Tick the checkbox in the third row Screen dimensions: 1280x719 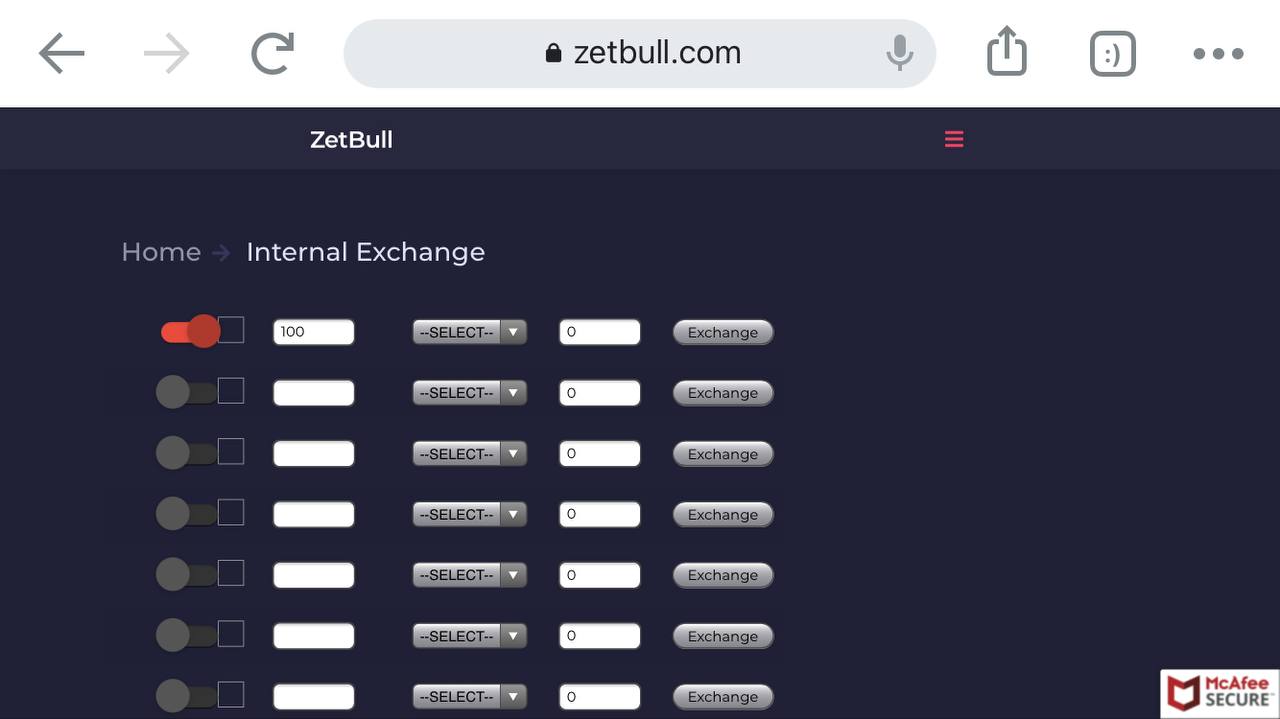point(231,451)
